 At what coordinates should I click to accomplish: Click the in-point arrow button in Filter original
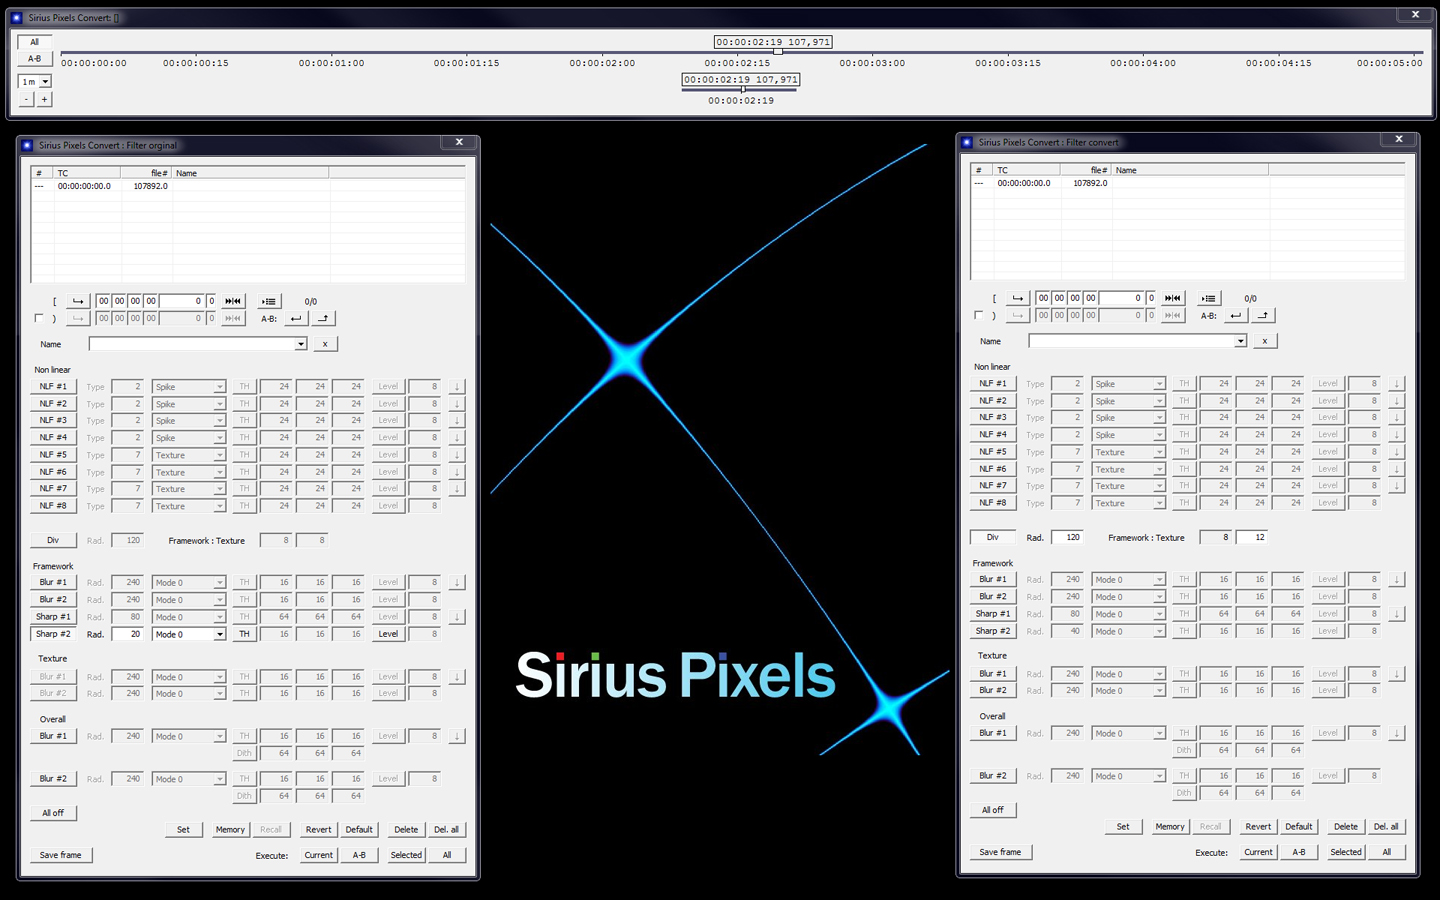(x=78, y=301)
